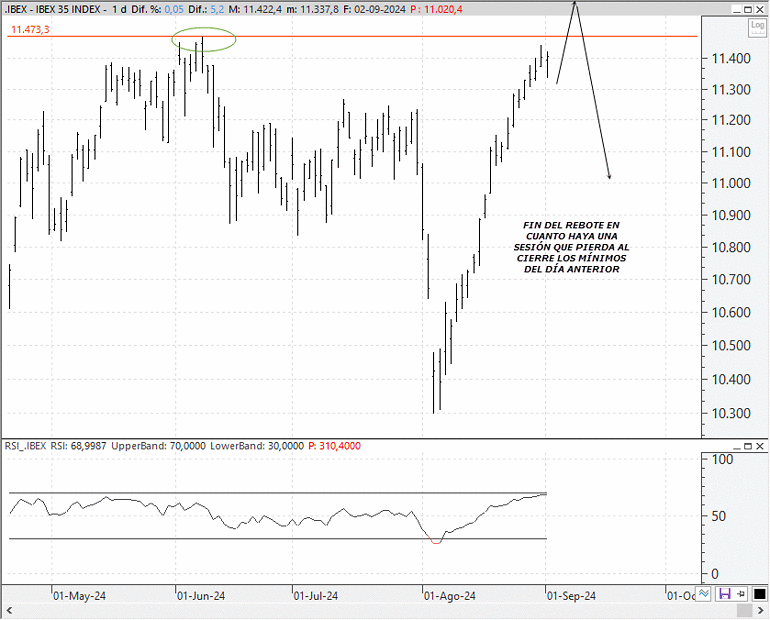The height and width of the screenshot is (620, 770).
Task: Click the 'M: 11.422,4' high value
Action: tap(255, 9)
